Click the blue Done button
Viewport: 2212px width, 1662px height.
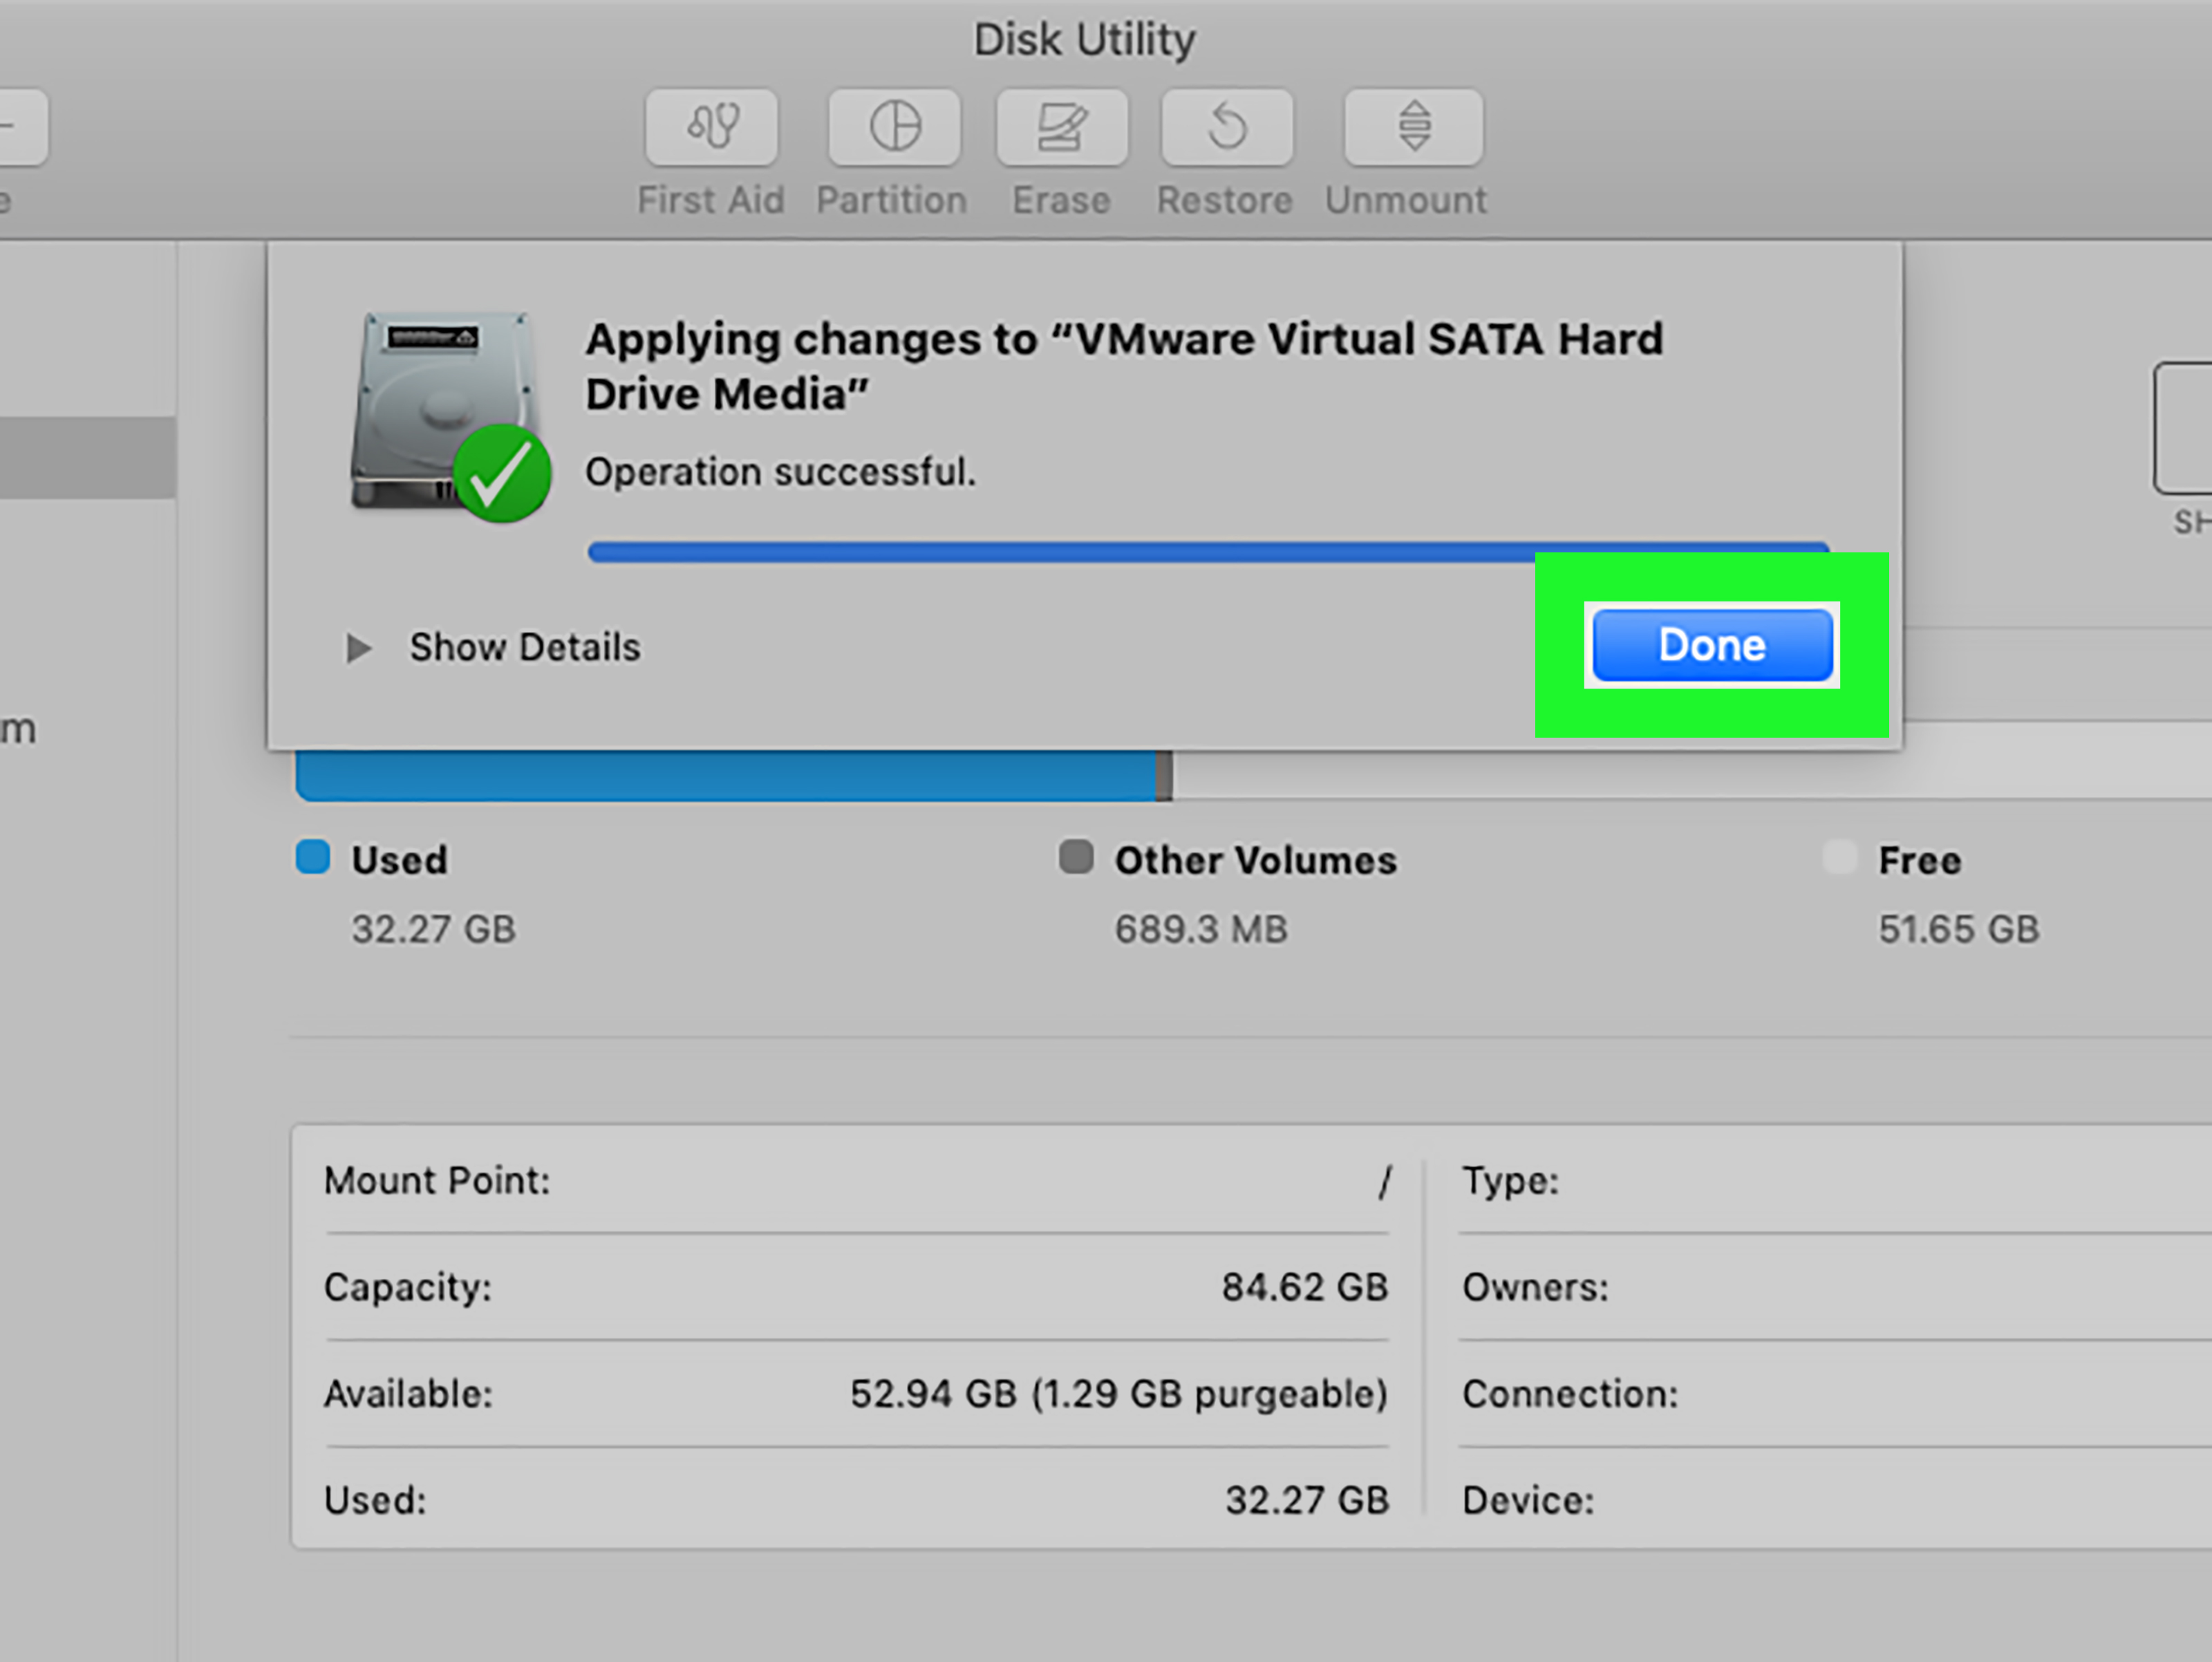pyautogui.click(x=1712, y=645)
